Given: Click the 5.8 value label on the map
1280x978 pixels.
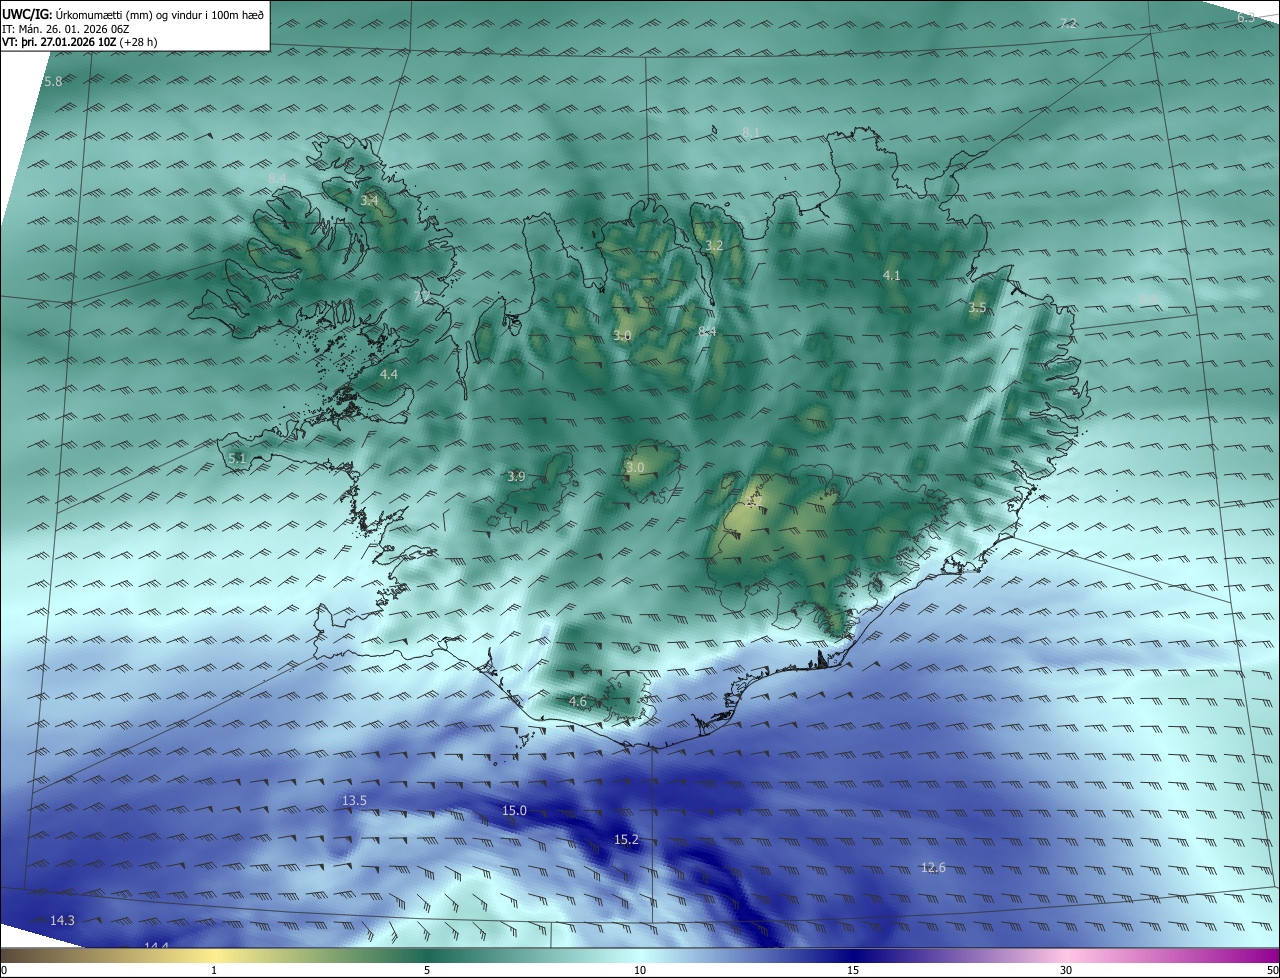Looking at the screenshot, I should [x=53, y=81].
